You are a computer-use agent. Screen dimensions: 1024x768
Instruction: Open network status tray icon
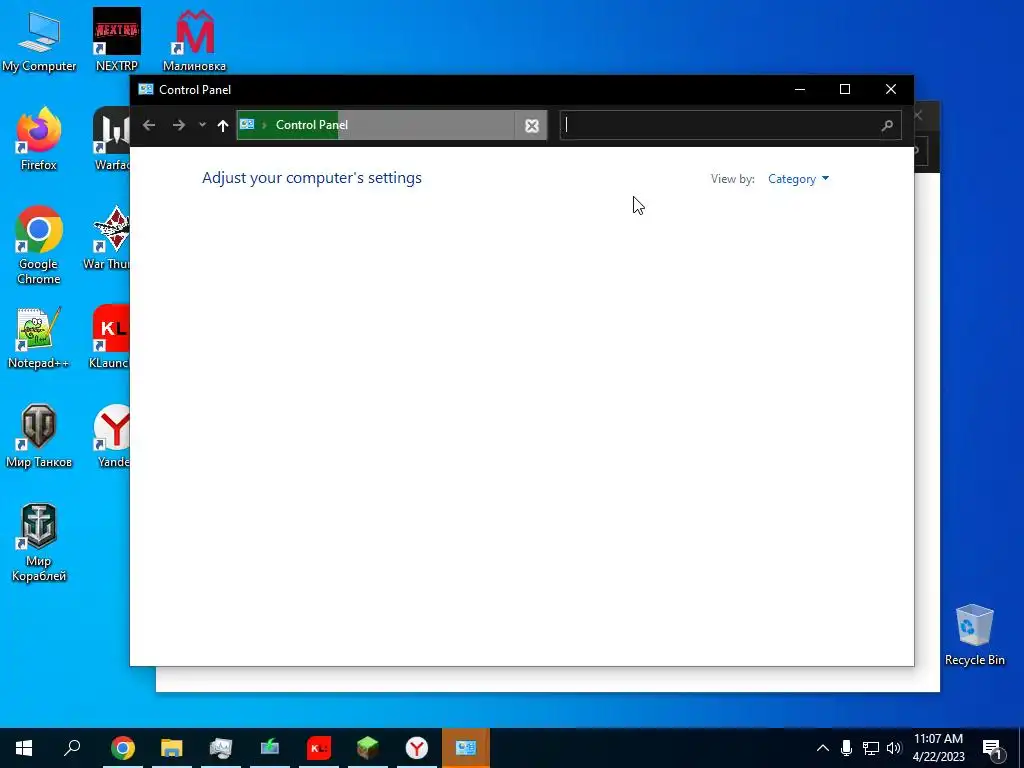click(x=871, y=748)
